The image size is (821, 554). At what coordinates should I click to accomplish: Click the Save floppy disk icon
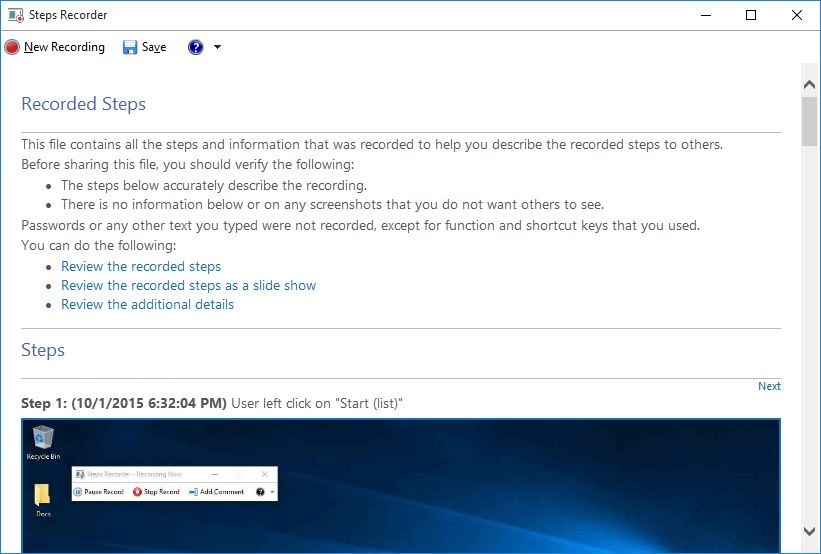point(130,47)
